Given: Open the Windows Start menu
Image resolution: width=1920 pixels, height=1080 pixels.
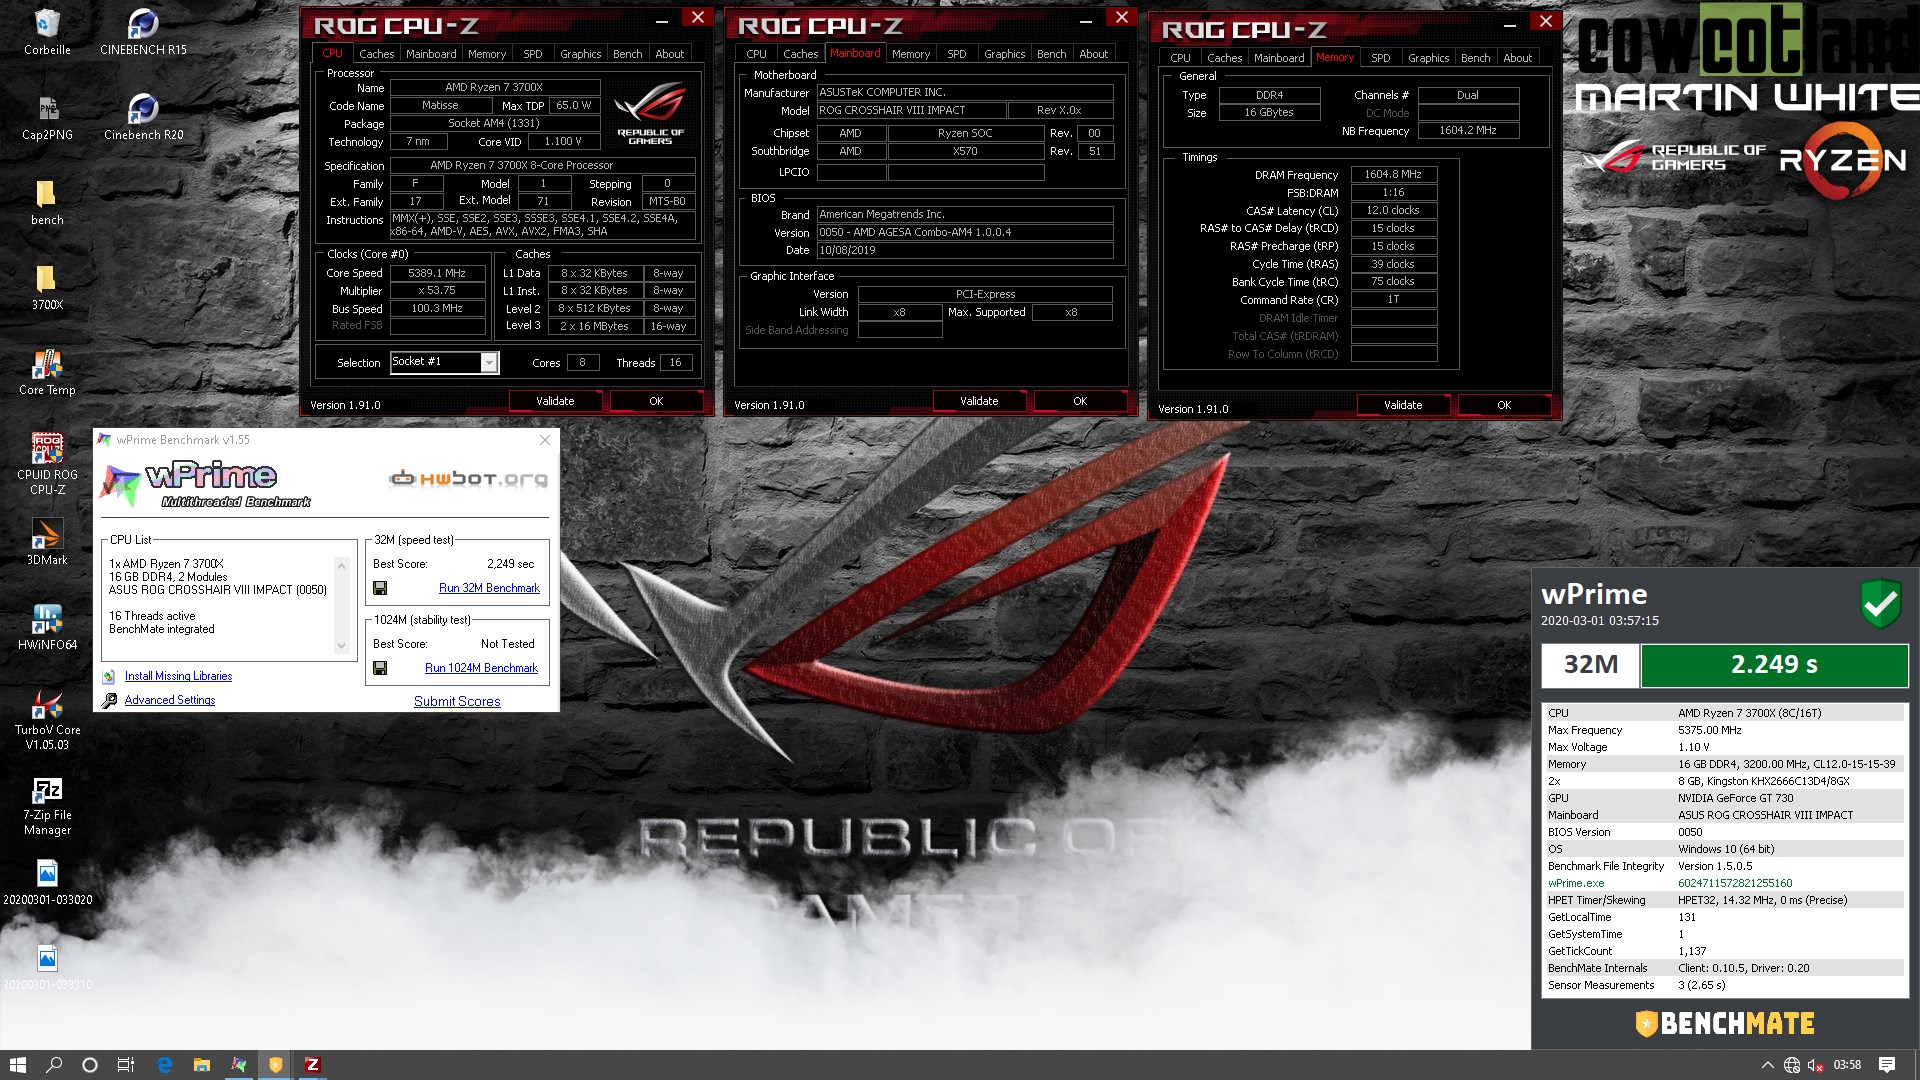Looking at the screenshot, I should [17, 1065].
